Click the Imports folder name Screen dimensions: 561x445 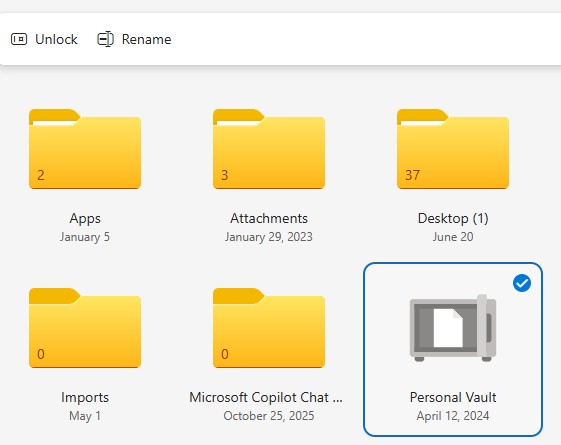click(x=85, y=397)
